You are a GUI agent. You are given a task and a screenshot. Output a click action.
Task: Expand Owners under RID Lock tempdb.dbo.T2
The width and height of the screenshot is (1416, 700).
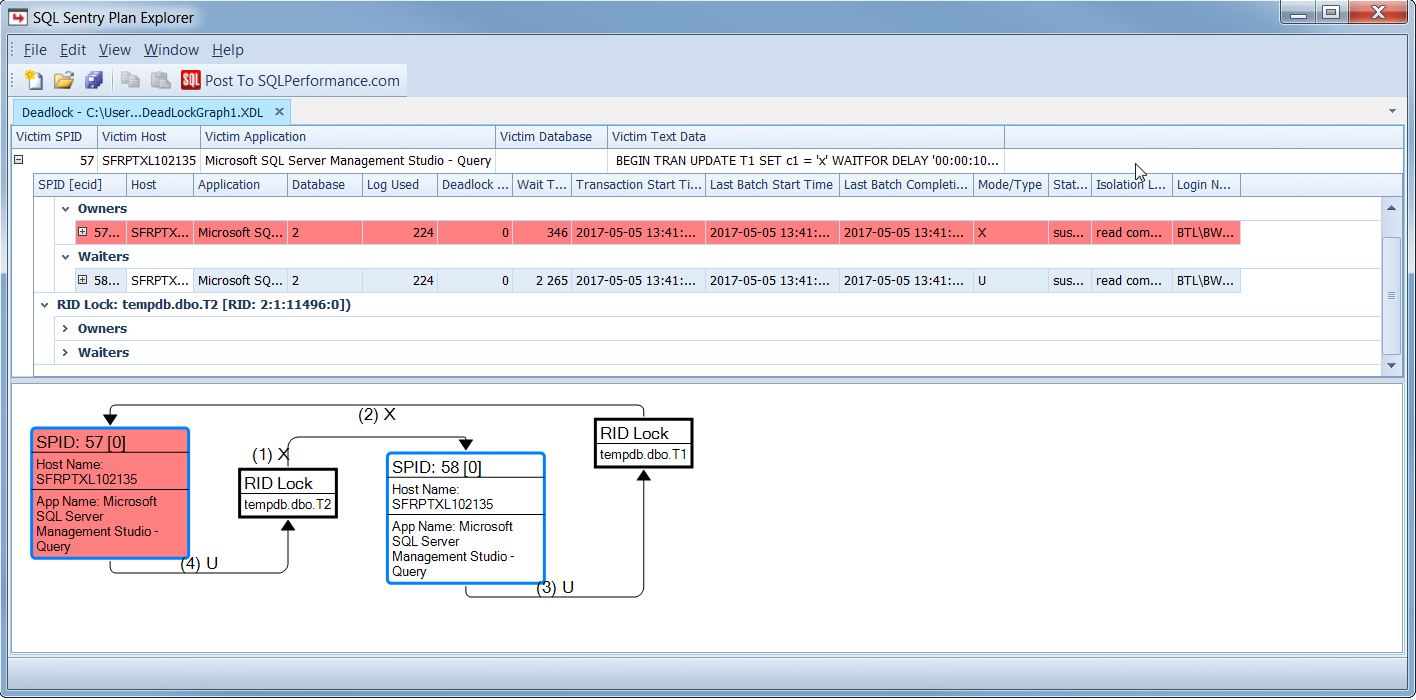click(65, 329)
